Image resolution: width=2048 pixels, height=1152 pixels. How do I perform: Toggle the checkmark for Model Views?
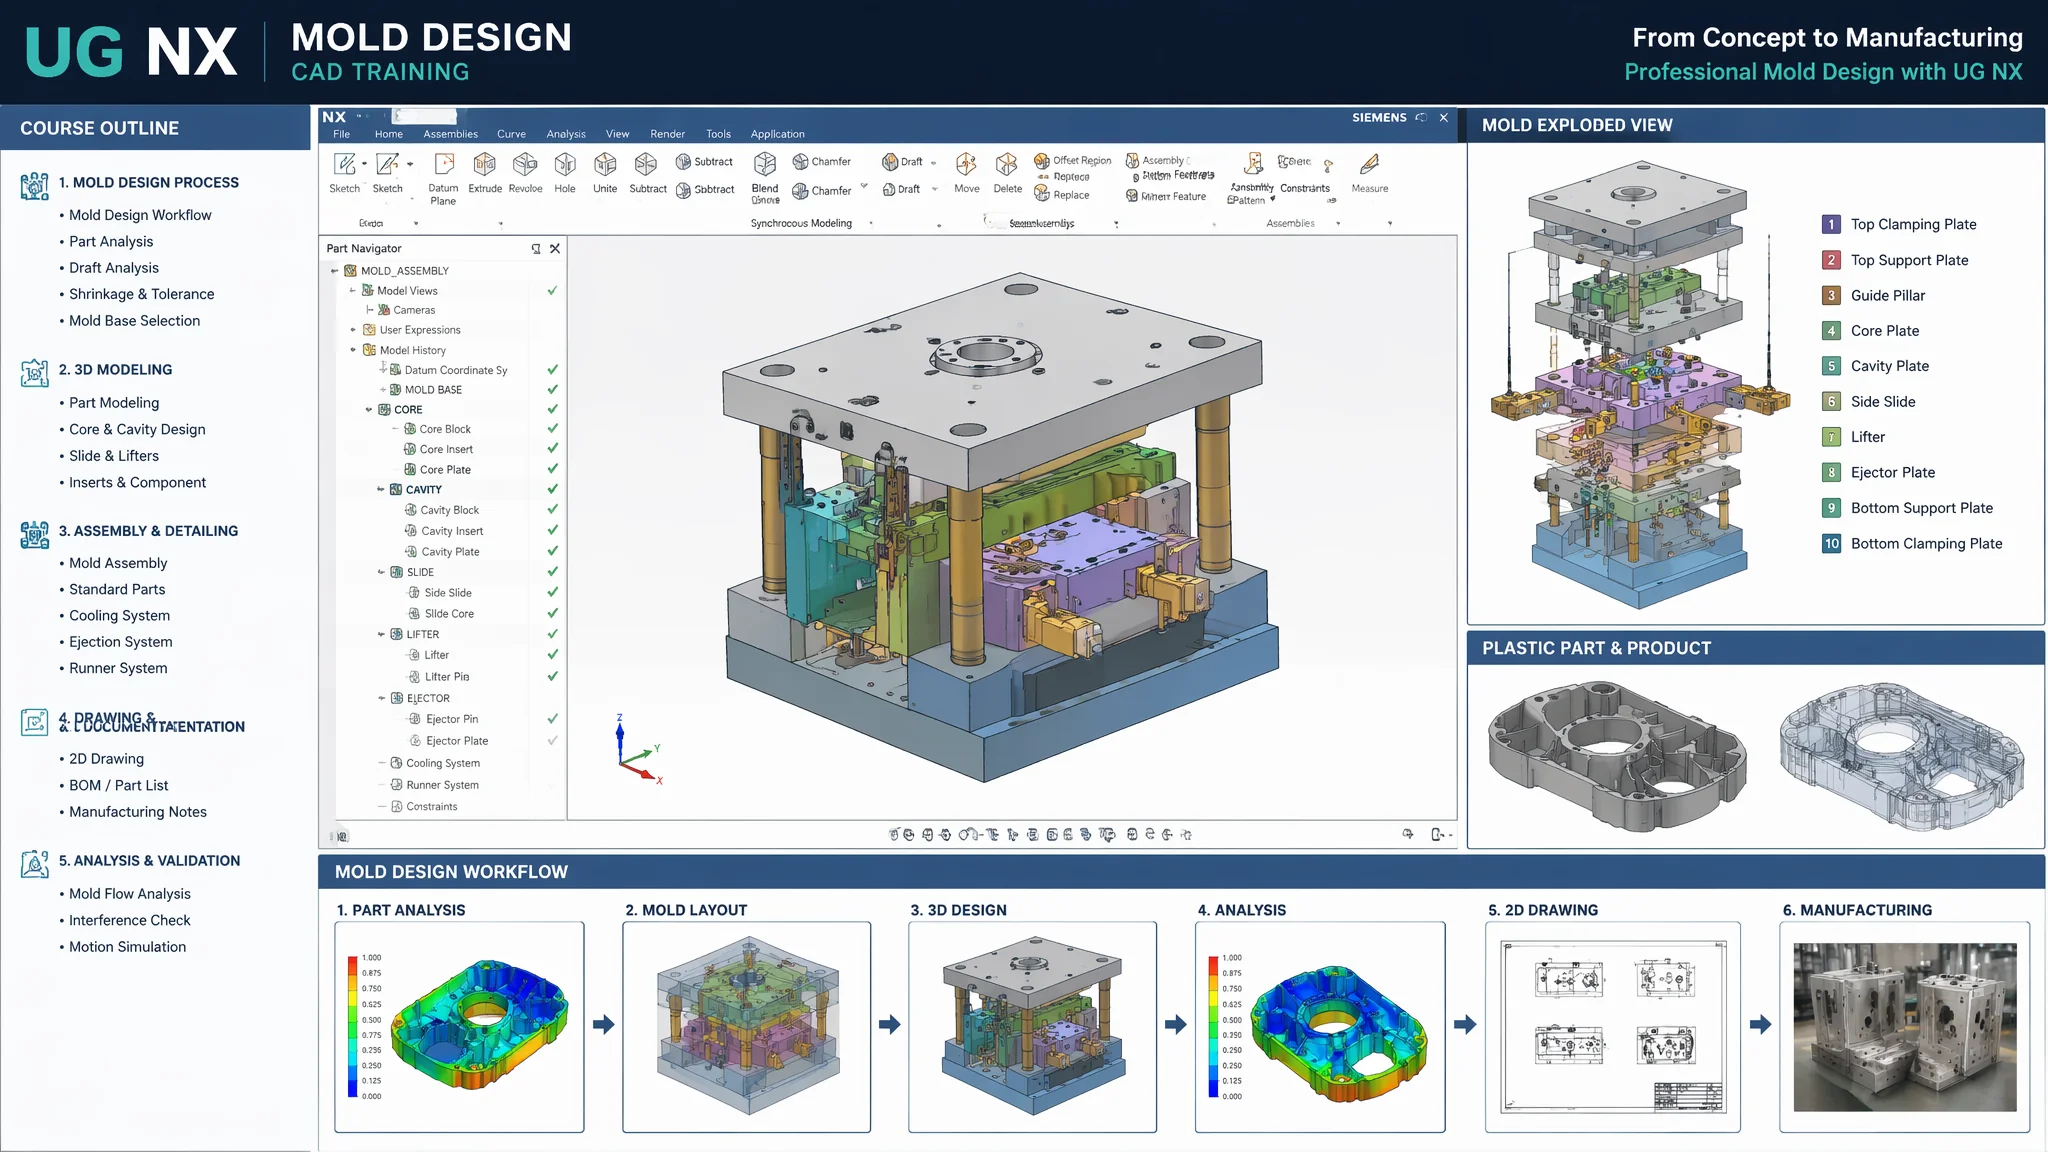552,291
